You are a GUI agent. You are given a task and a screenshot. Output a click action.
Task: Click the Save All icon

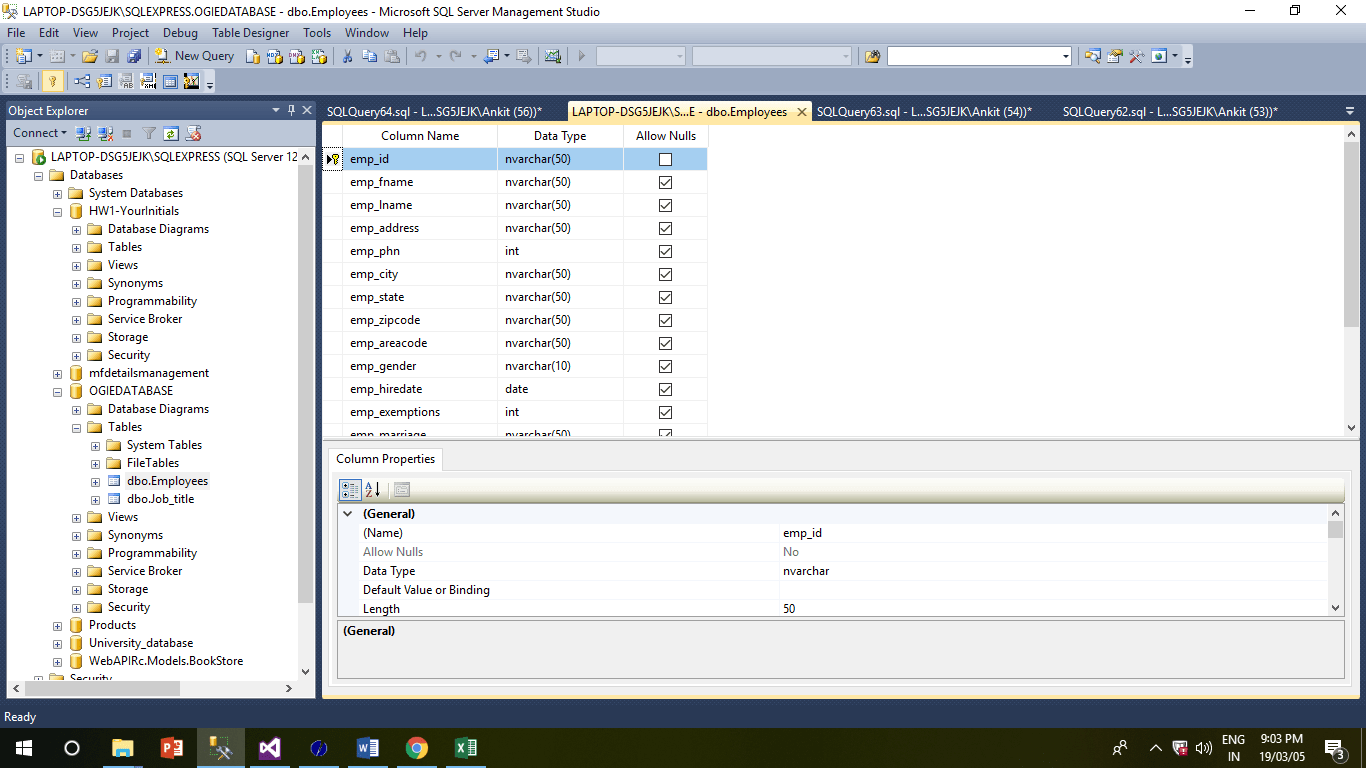tap(134, 56)
